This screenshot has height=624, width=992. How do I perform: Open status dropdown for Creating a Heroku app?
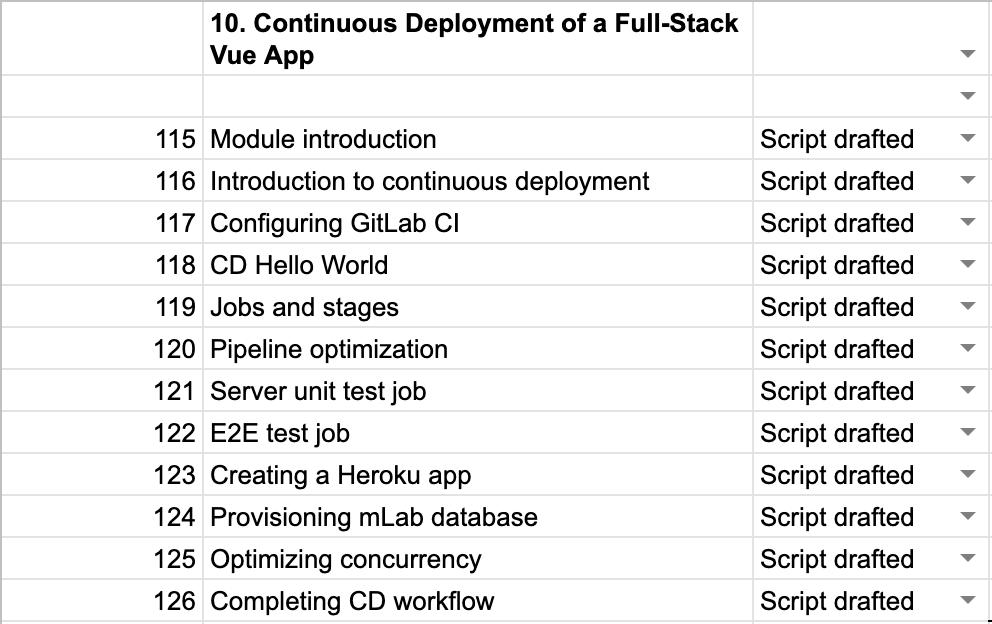pyautogui.click(x=967, y=475)
